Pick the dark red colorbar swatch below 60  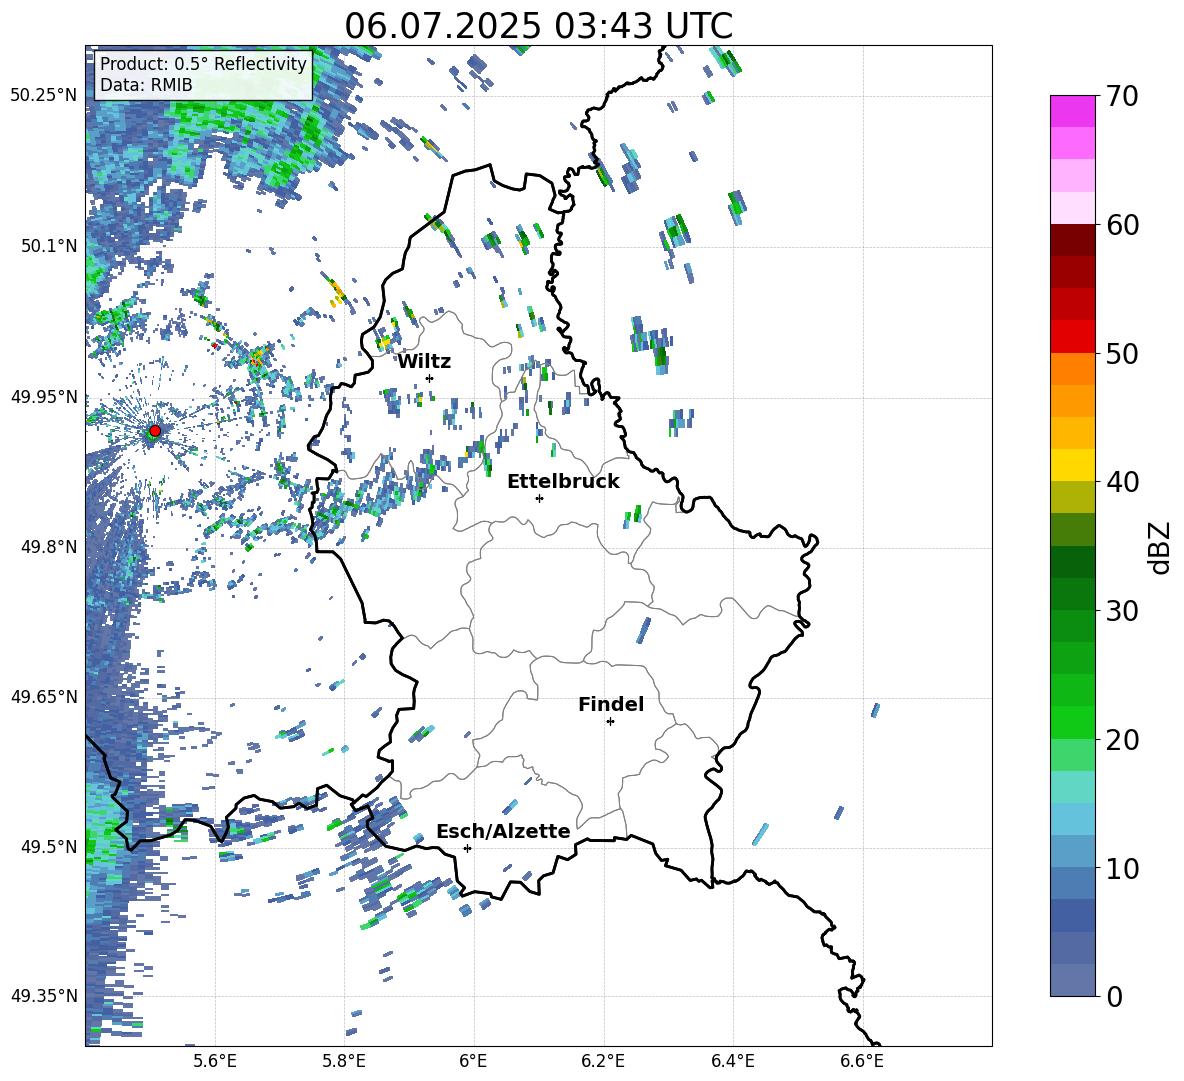click(1072, 240)
